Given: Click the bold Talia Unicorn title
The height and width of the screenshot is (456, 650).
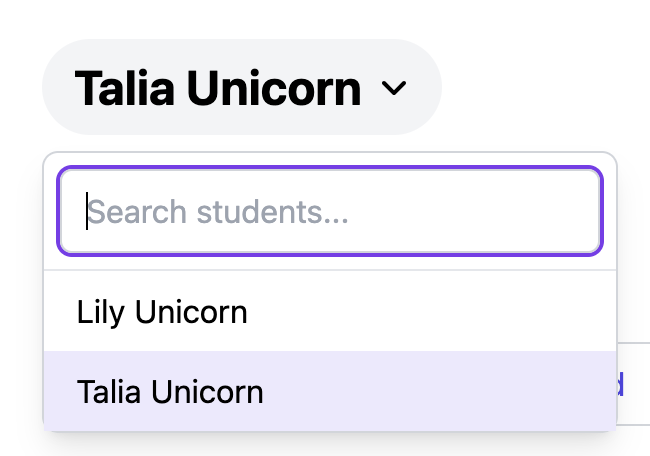Looking at the screenshot, I should pyautogui.click(x=218, y=88).
